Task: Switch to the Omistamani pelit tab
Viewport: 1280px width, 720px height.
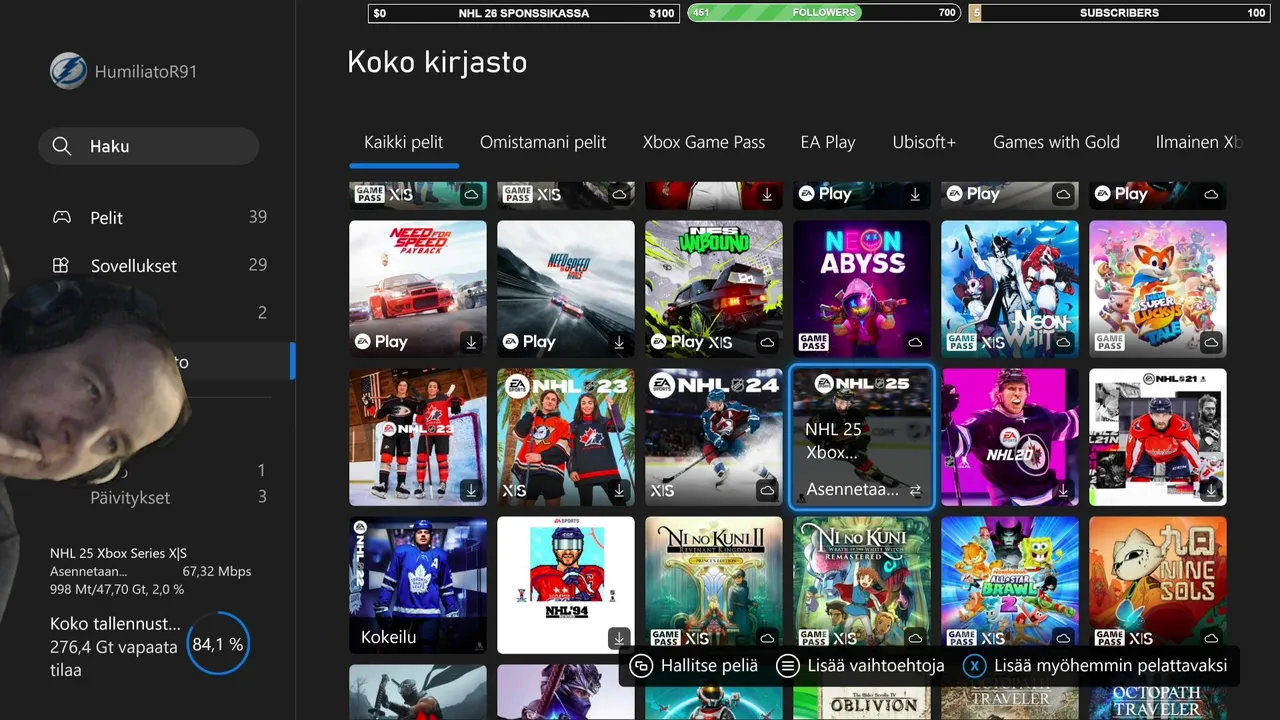Action: tap(543, 142)
